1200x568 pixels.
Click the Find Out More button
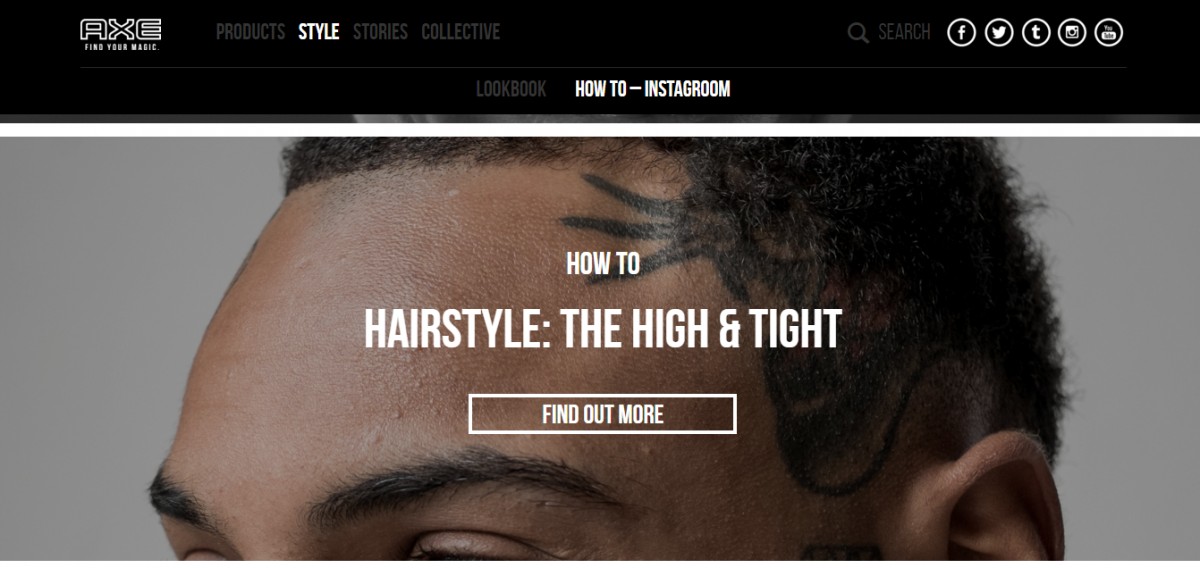pyautogui.click(x=602, y=414)
